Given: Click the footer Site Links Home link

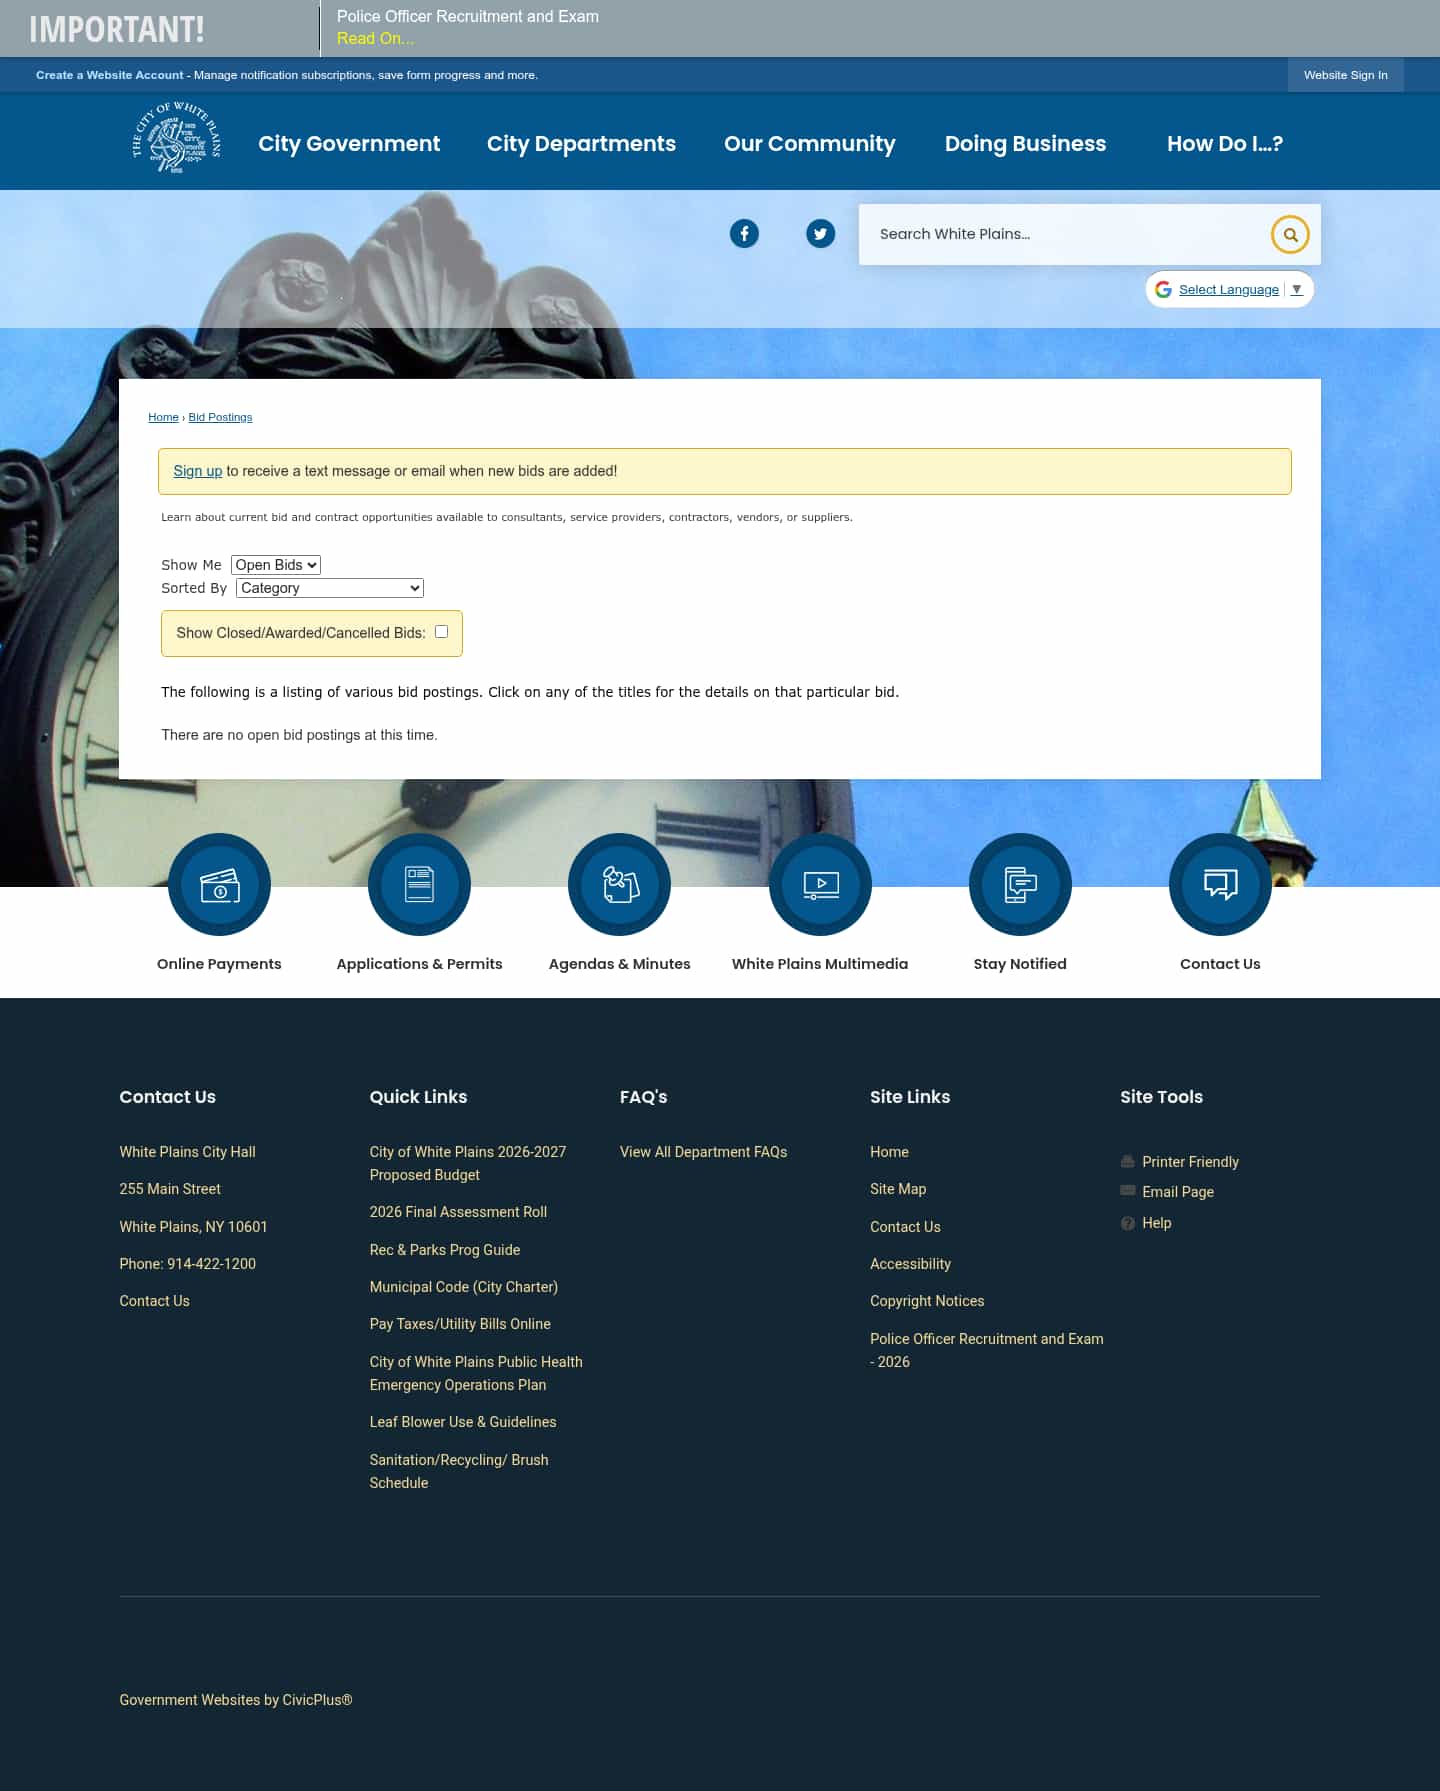Looking at the screenshot, I should (889, 1152).
